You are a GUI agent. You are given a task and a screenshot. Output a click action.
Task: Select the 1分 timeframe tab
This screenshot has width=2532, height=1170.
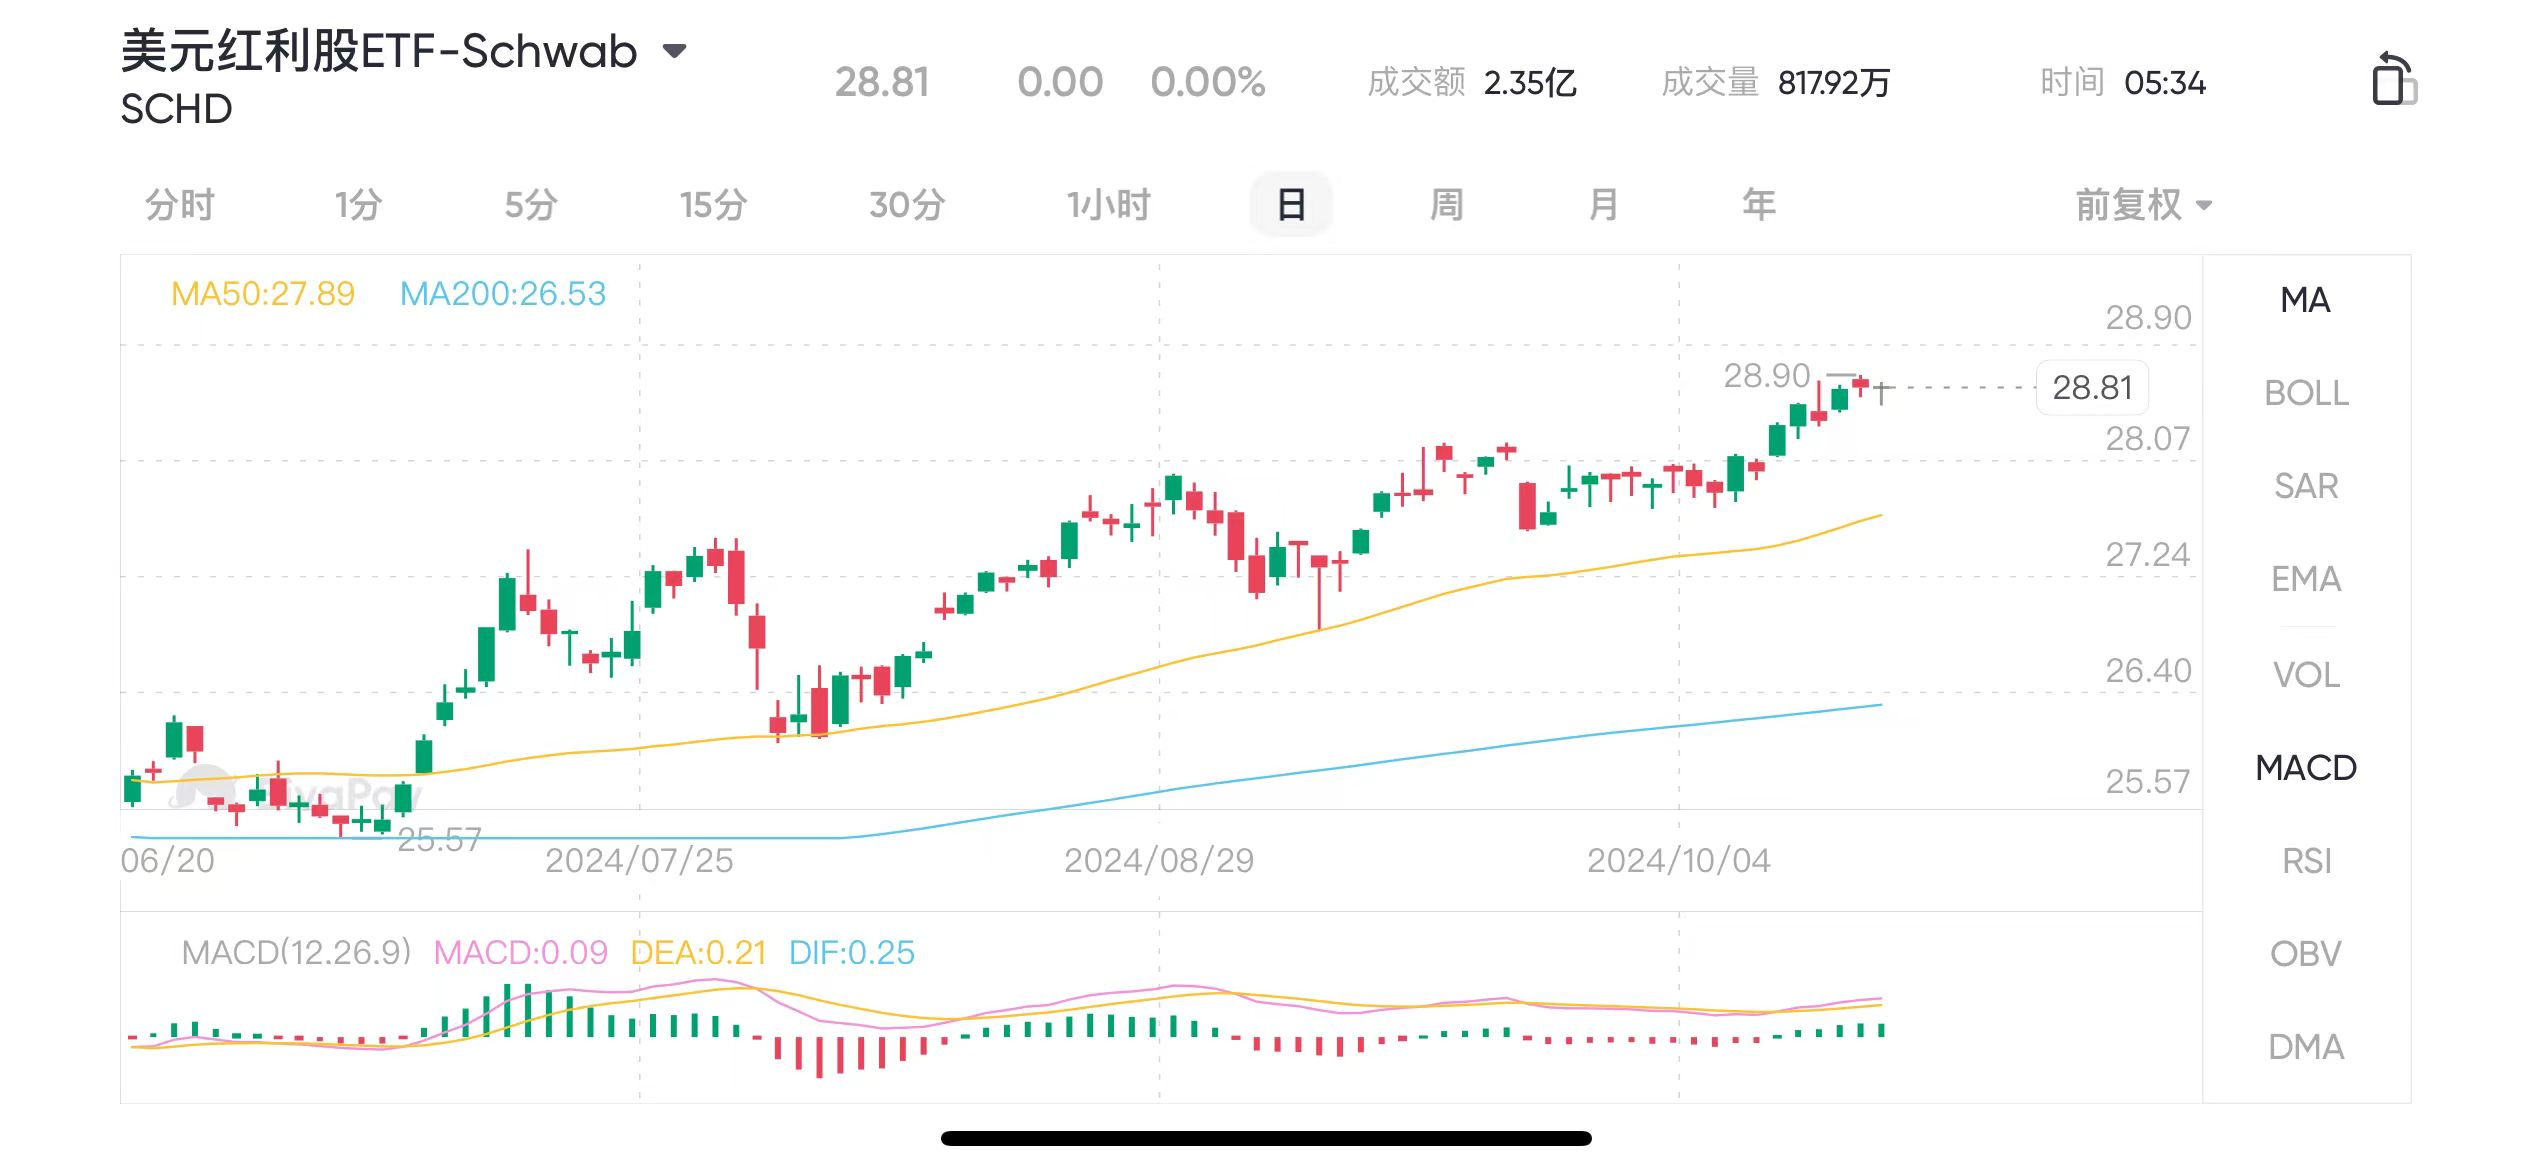(x=358, y=205)
